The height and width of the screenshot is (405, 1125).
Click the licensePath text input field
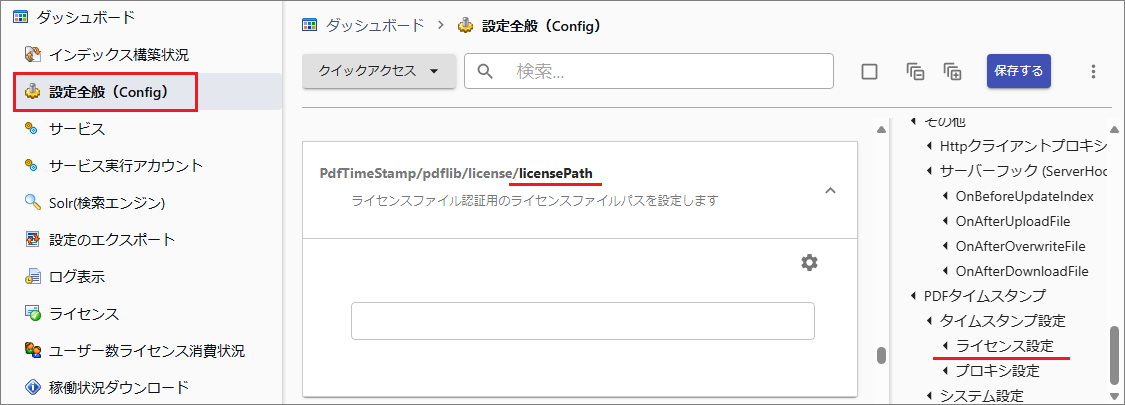[582, 321]
